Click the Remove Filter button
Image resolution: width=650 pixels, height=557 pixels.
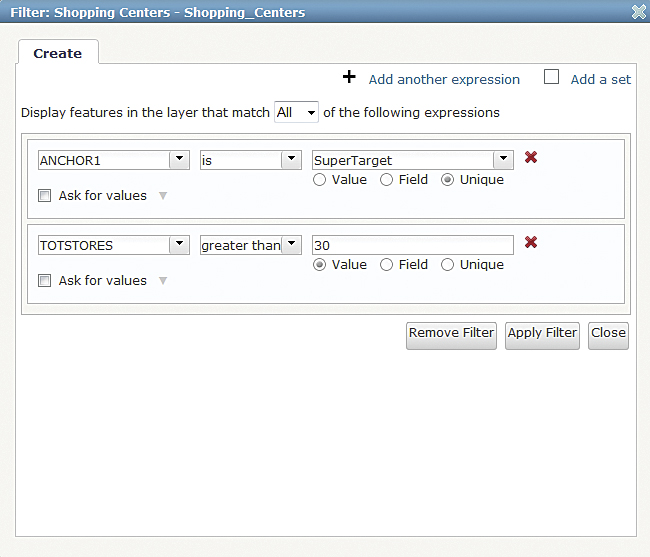tap(451, 334)
